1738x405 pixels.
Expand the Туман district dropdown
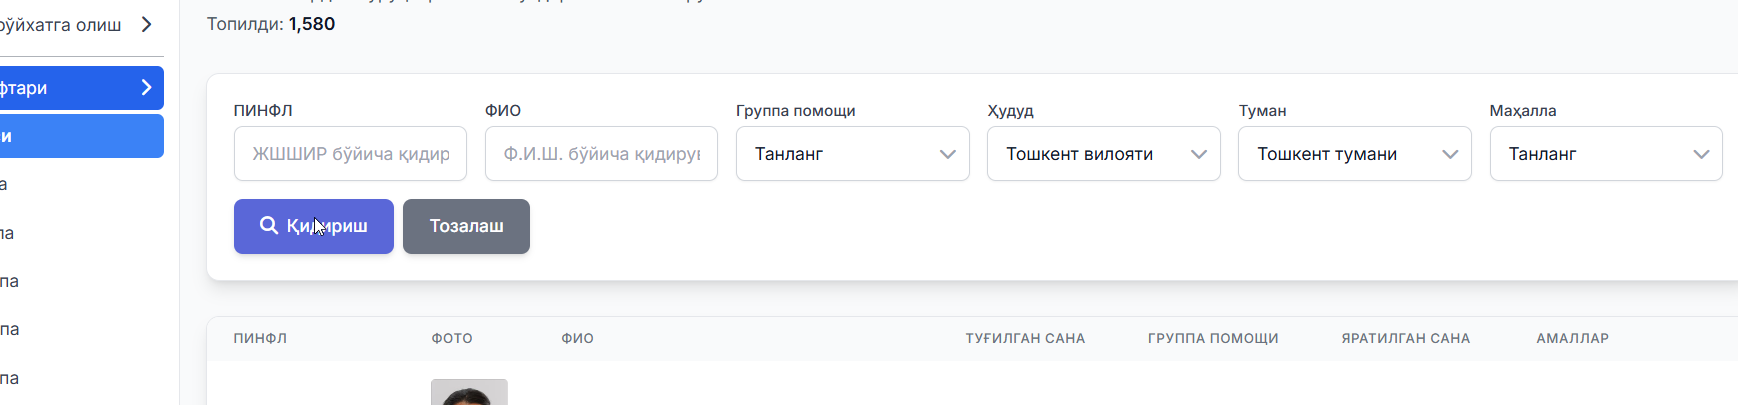1354,154
